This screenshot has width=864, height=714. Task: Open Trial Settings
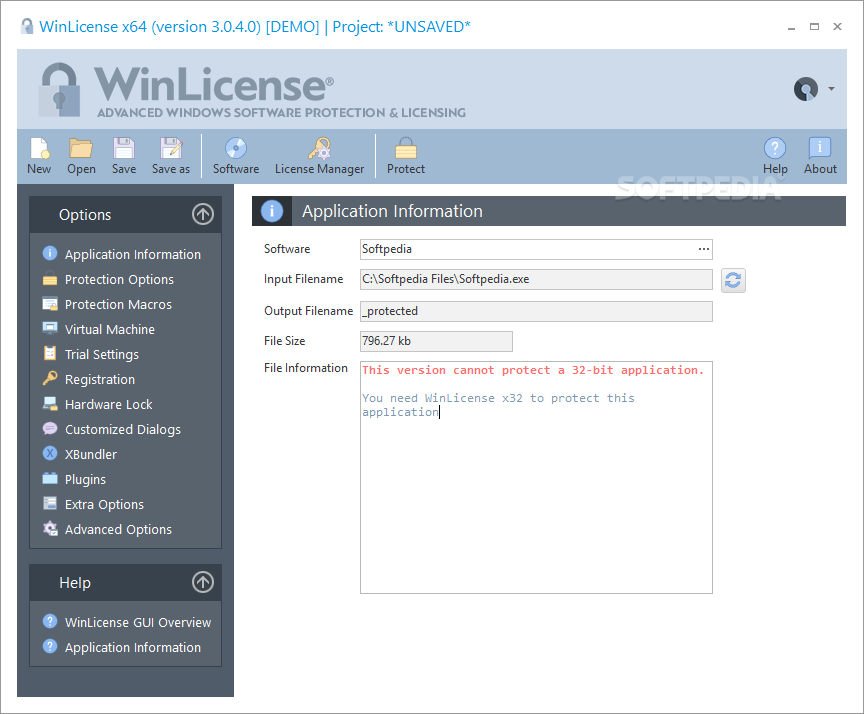click(101, 354)
